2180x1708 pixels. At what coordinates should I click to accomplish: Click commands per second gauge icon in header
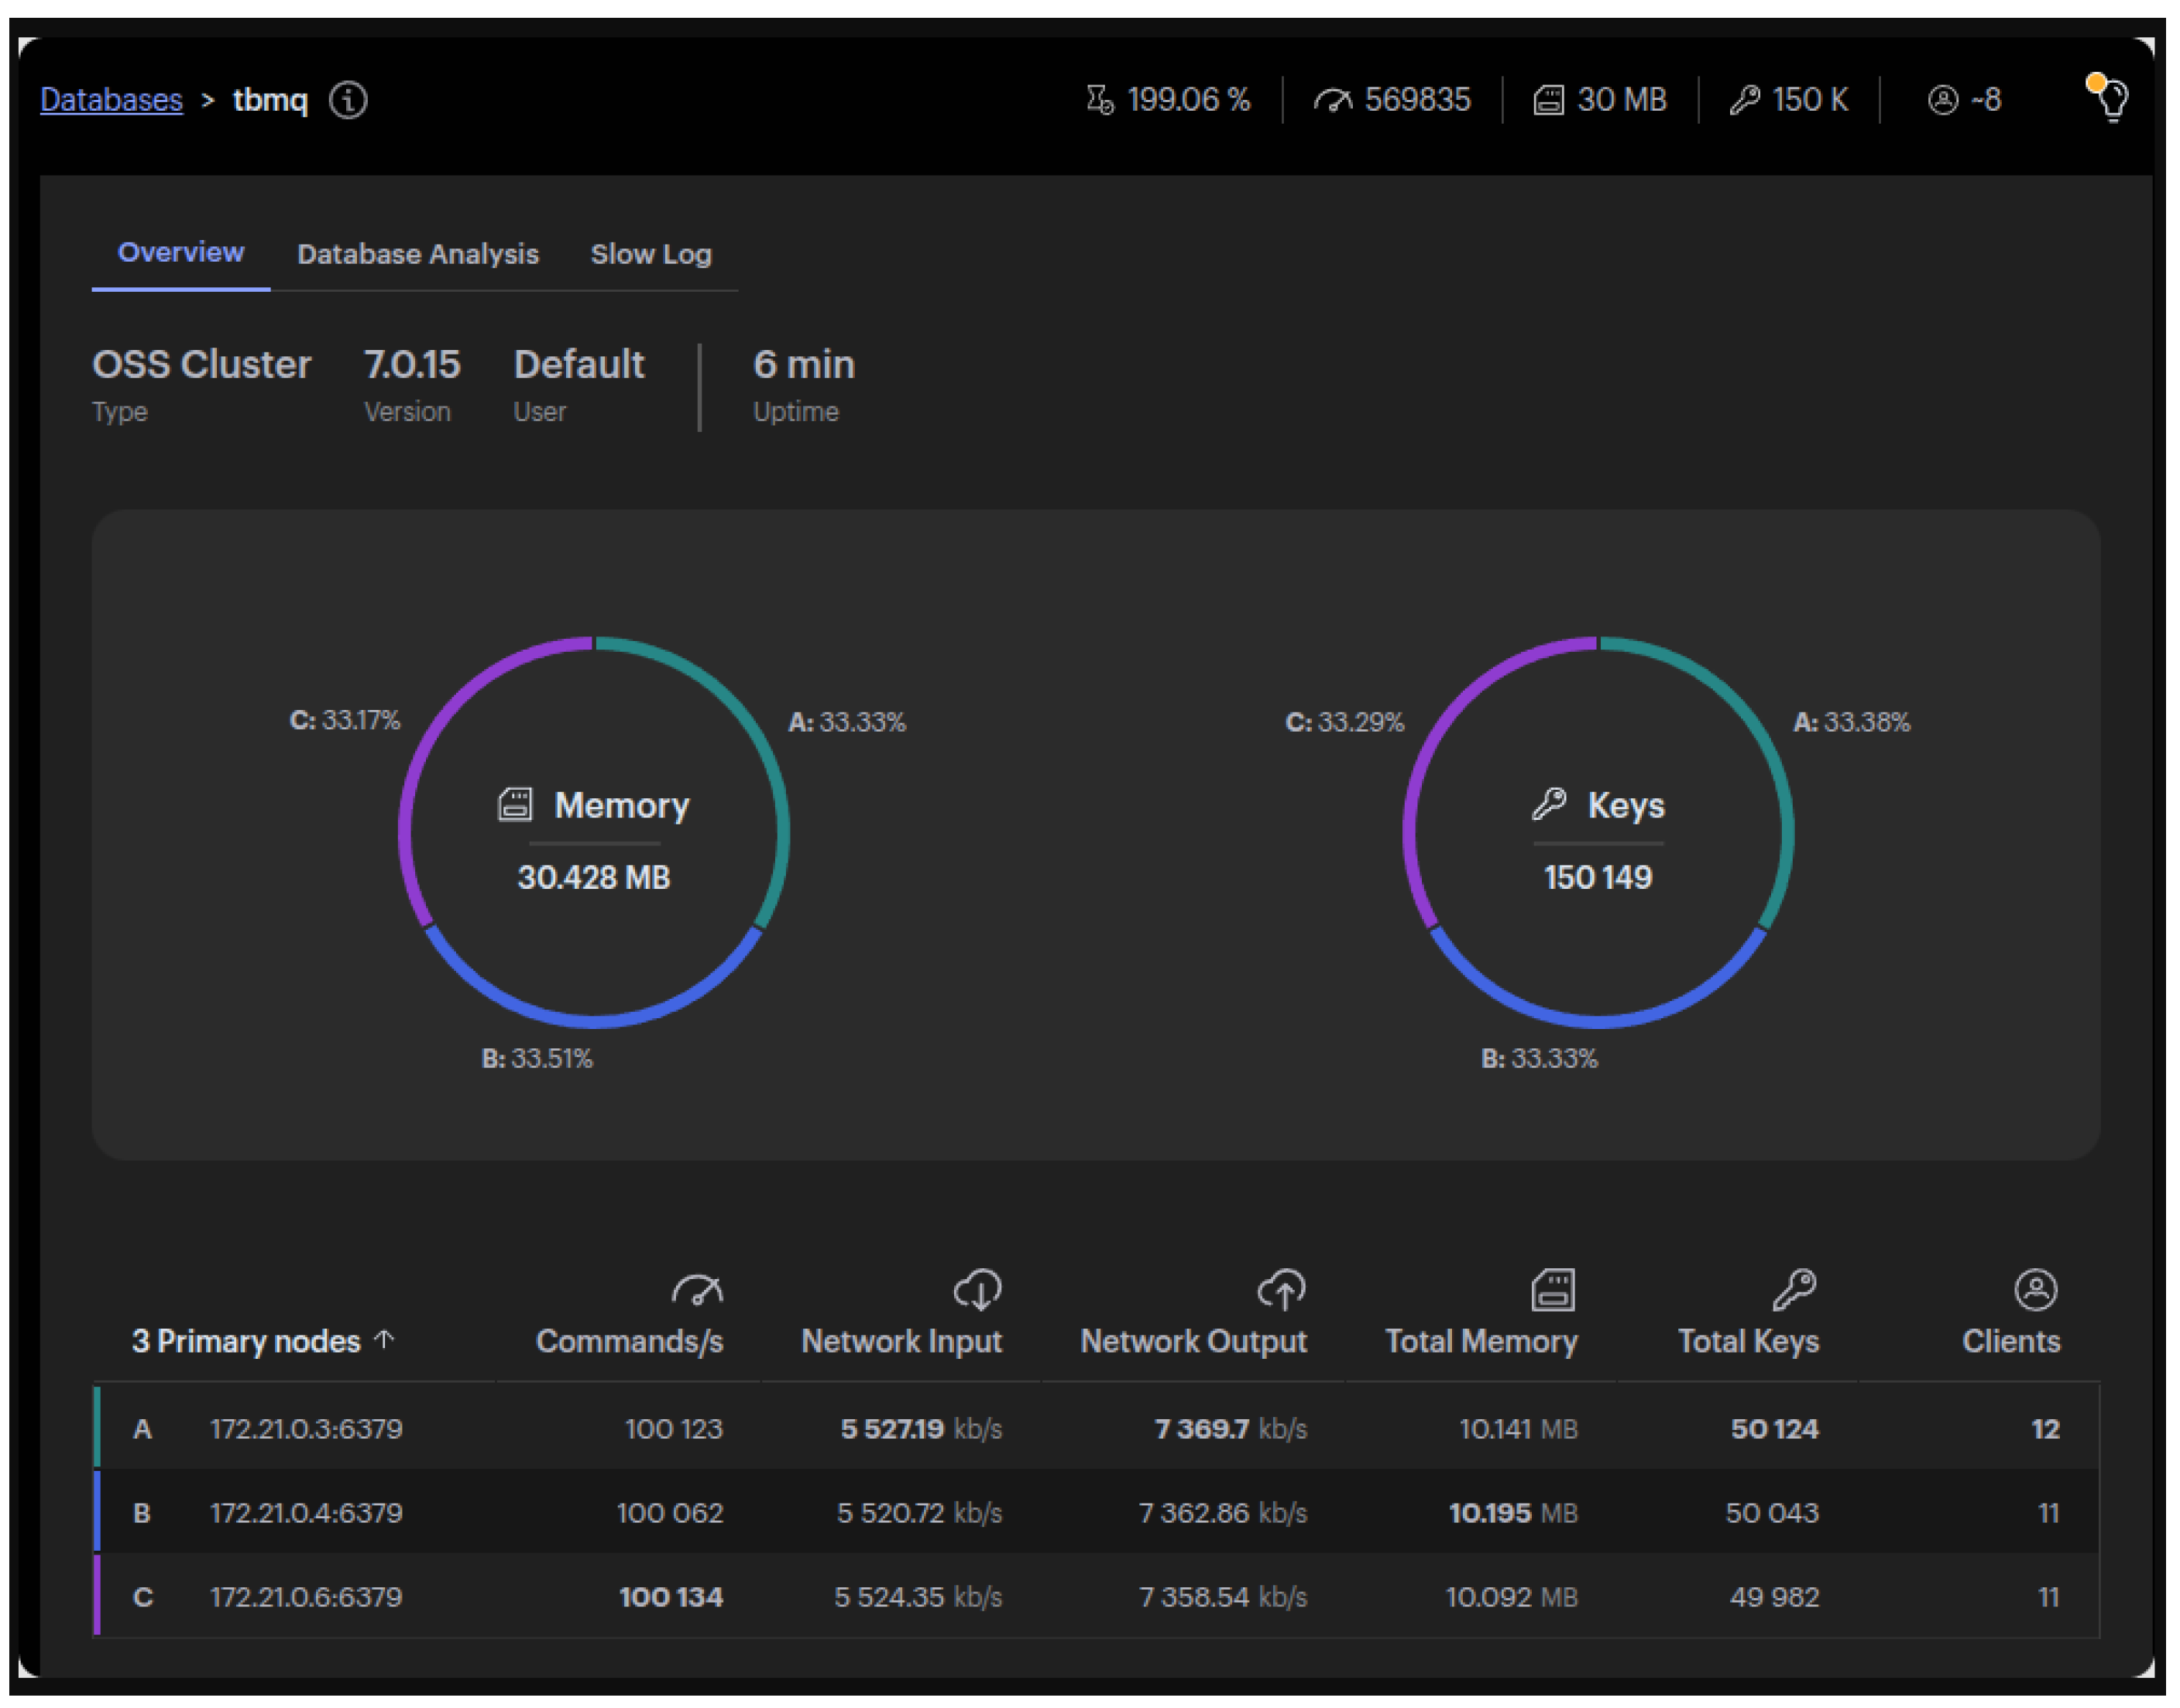pyautogui.click(x=1332, y=100)
